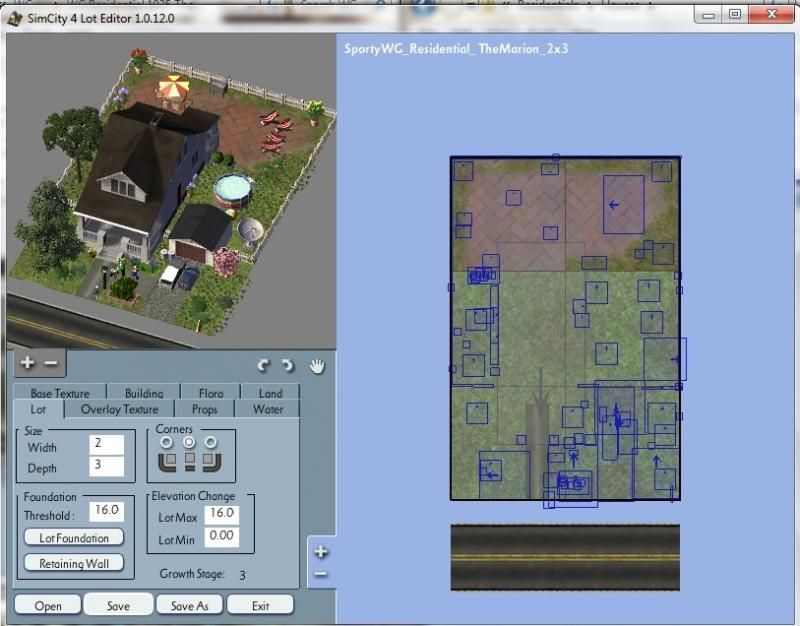This screenshot has height=626, width=800.
Task: Zoom in the 3D preview with plus icon
Action: 28,362
